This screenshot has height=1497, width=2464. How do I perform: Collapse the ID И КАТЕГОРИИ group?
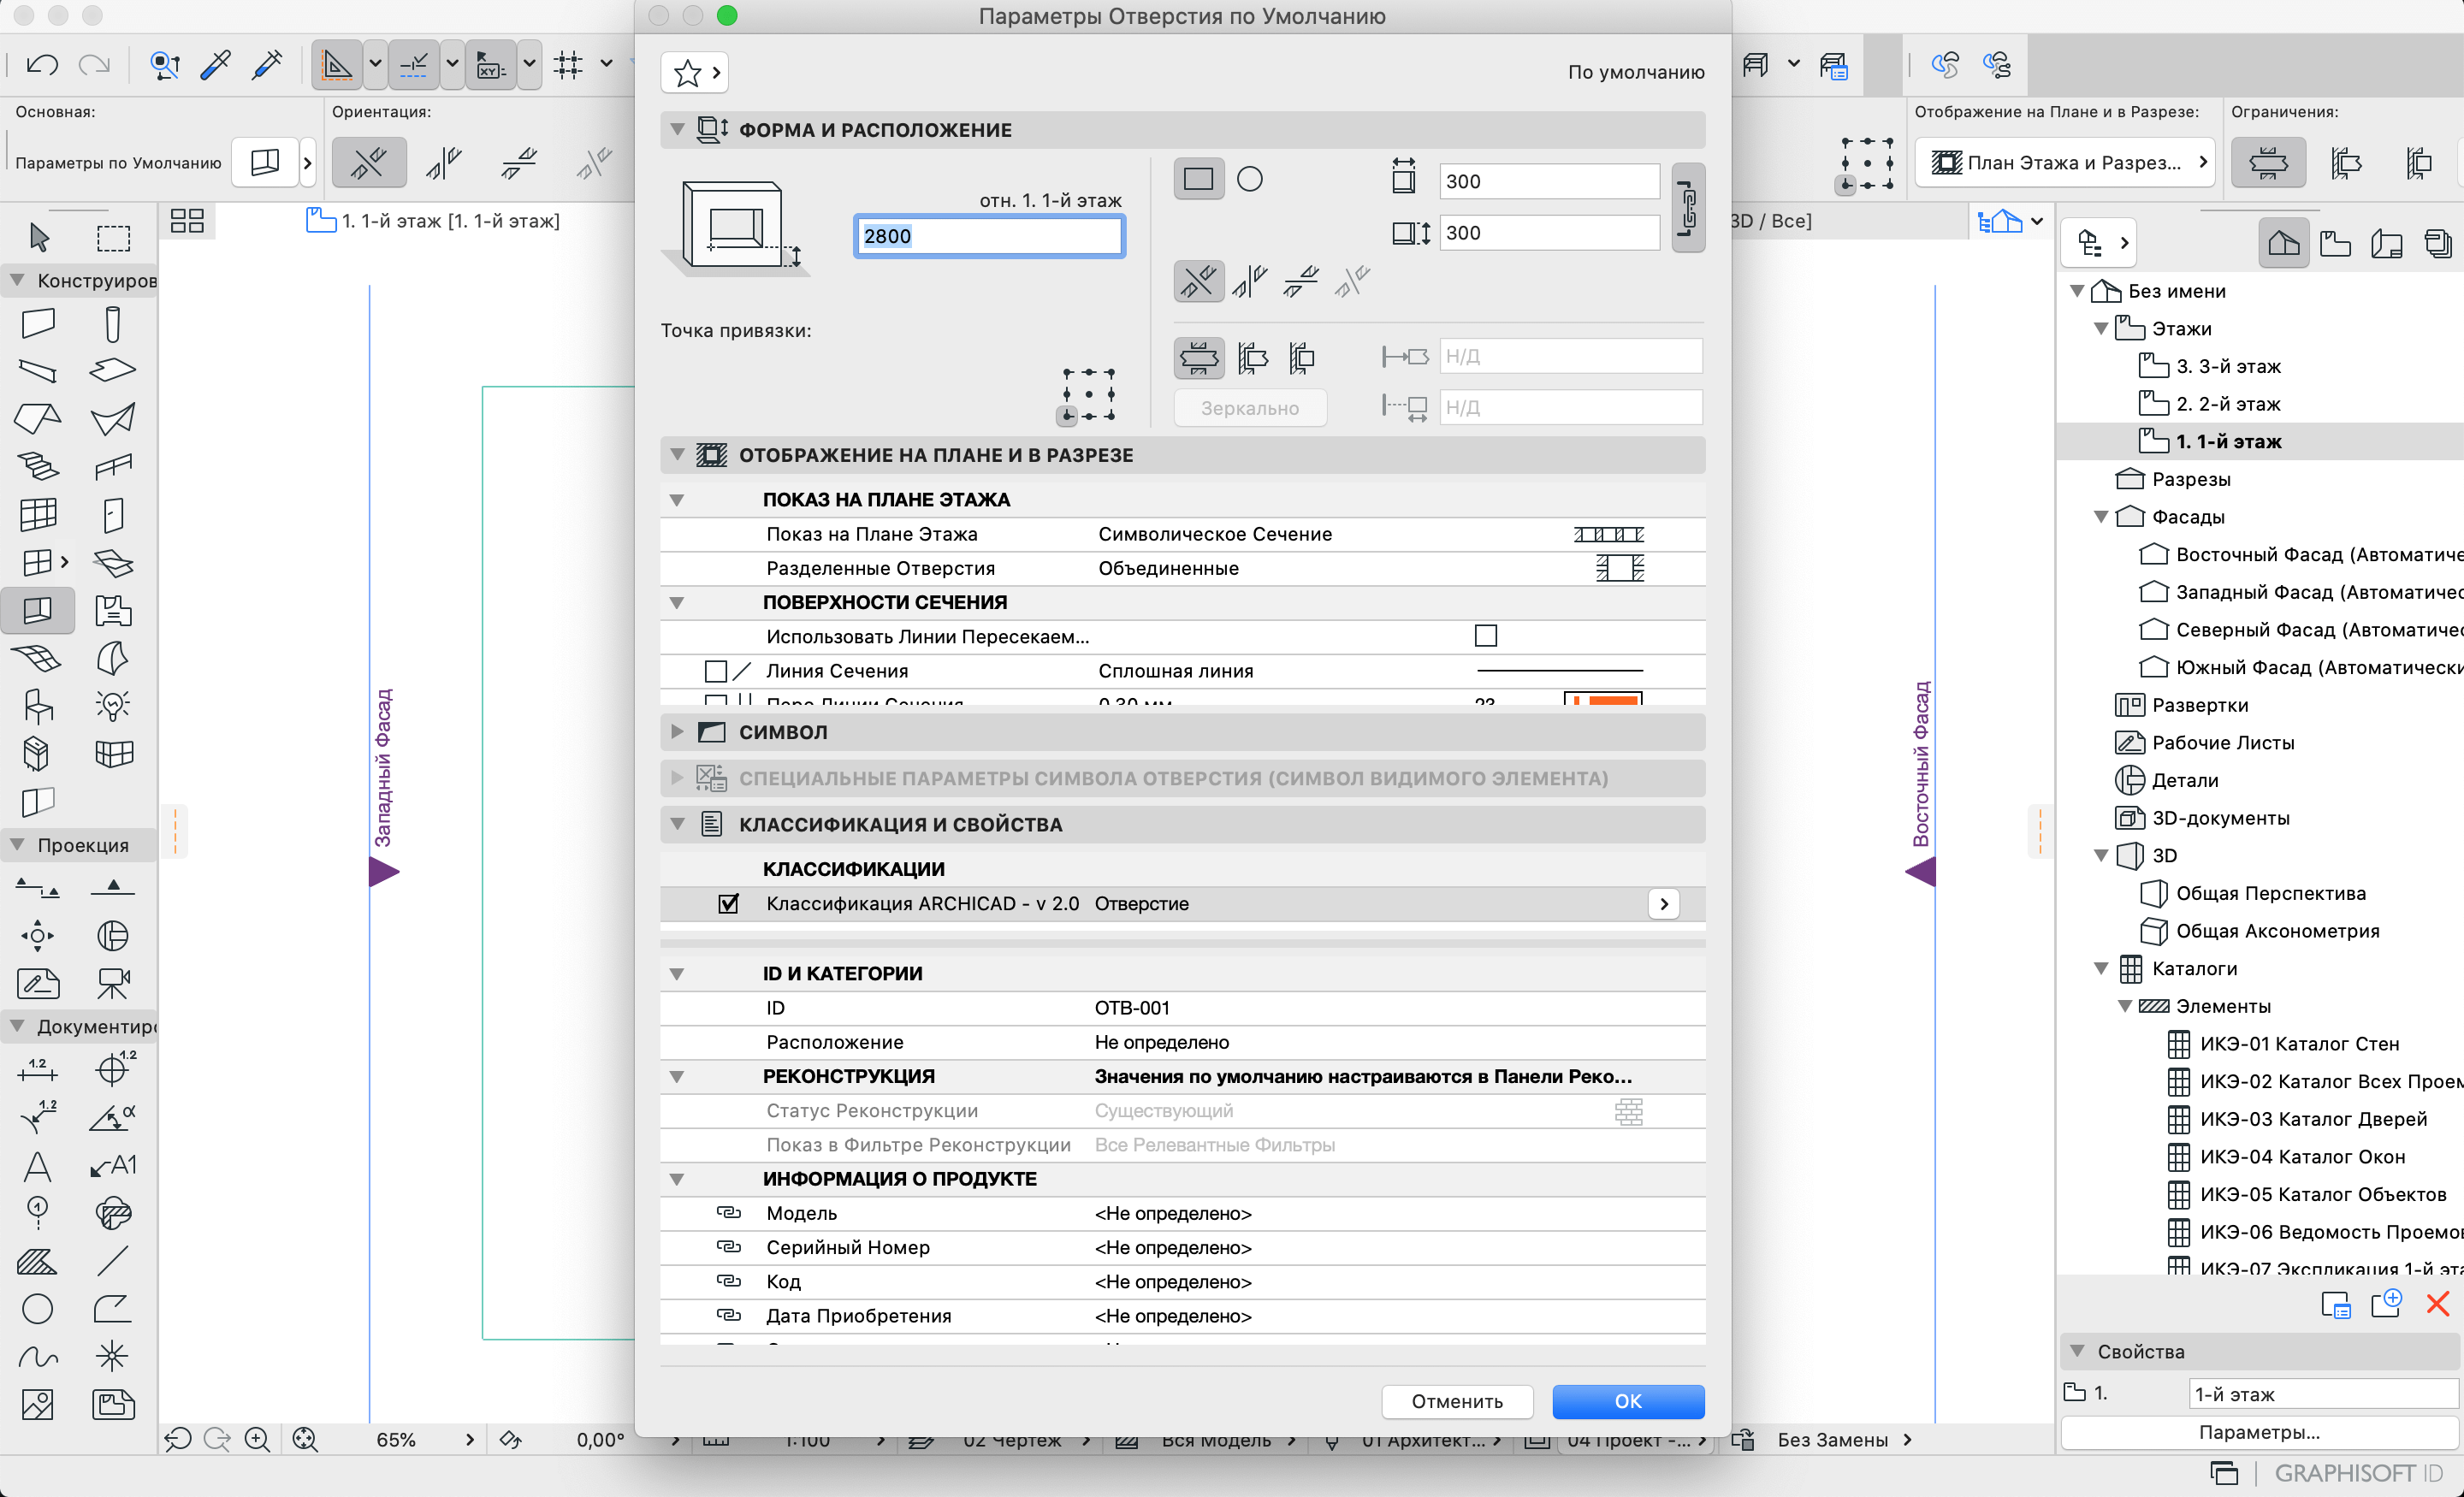tap(677, 974)
